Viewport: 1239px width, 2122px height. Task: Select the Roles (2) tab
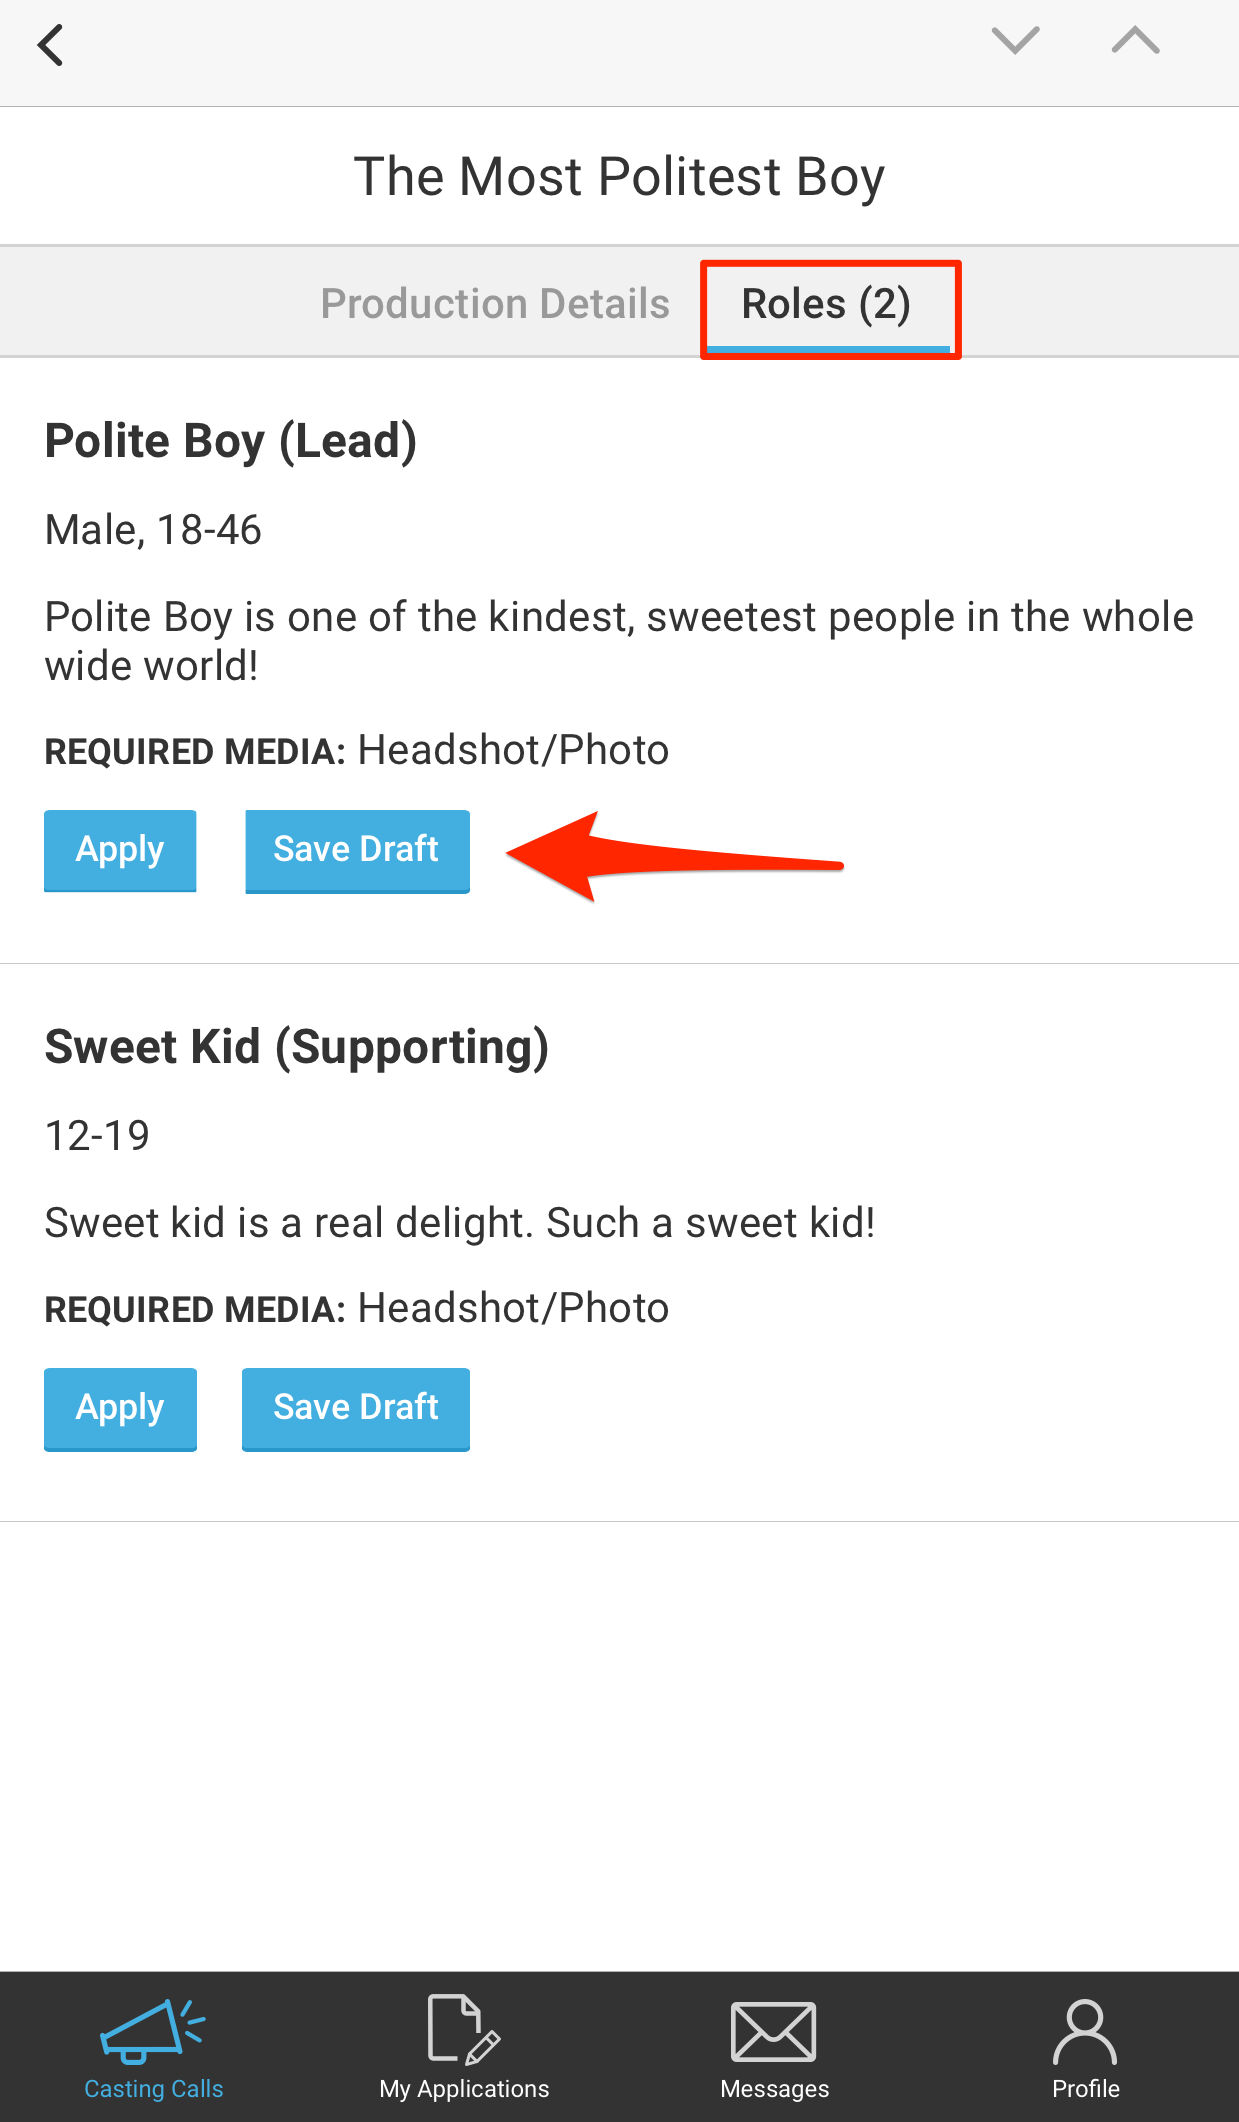pyautogui.click(x=826, y=304)
